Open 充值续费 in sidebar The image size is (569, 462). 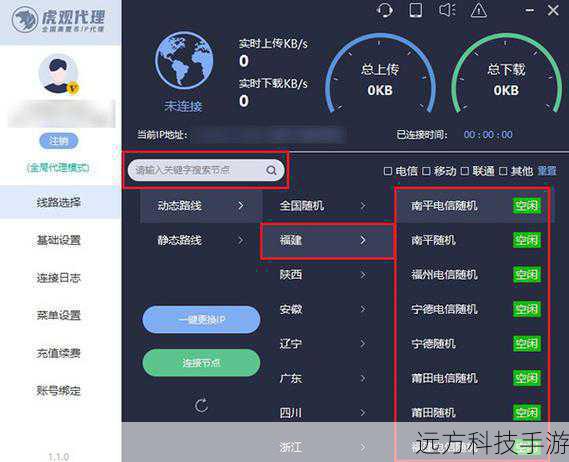pyautogui.click(x=60, y=353)
